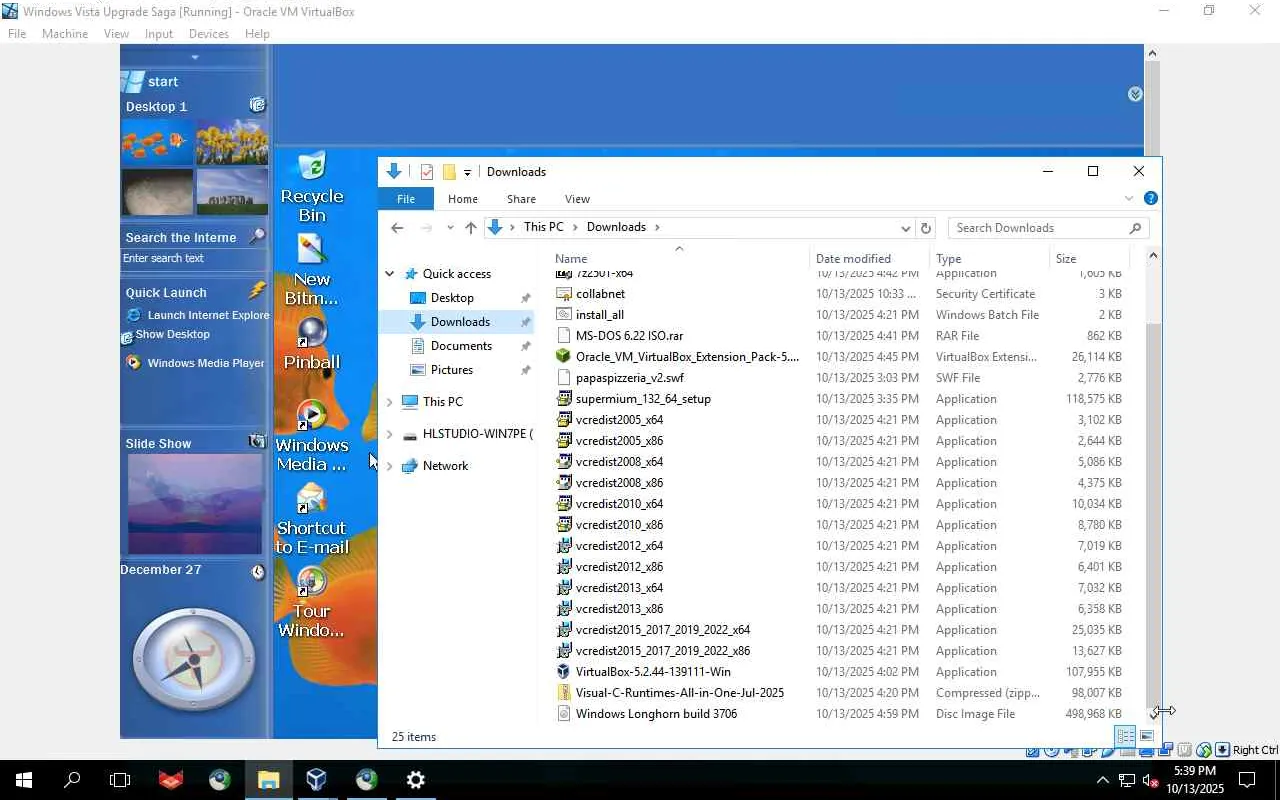Open Explorer Help via the blue question mark

[x=1151, y=199]
